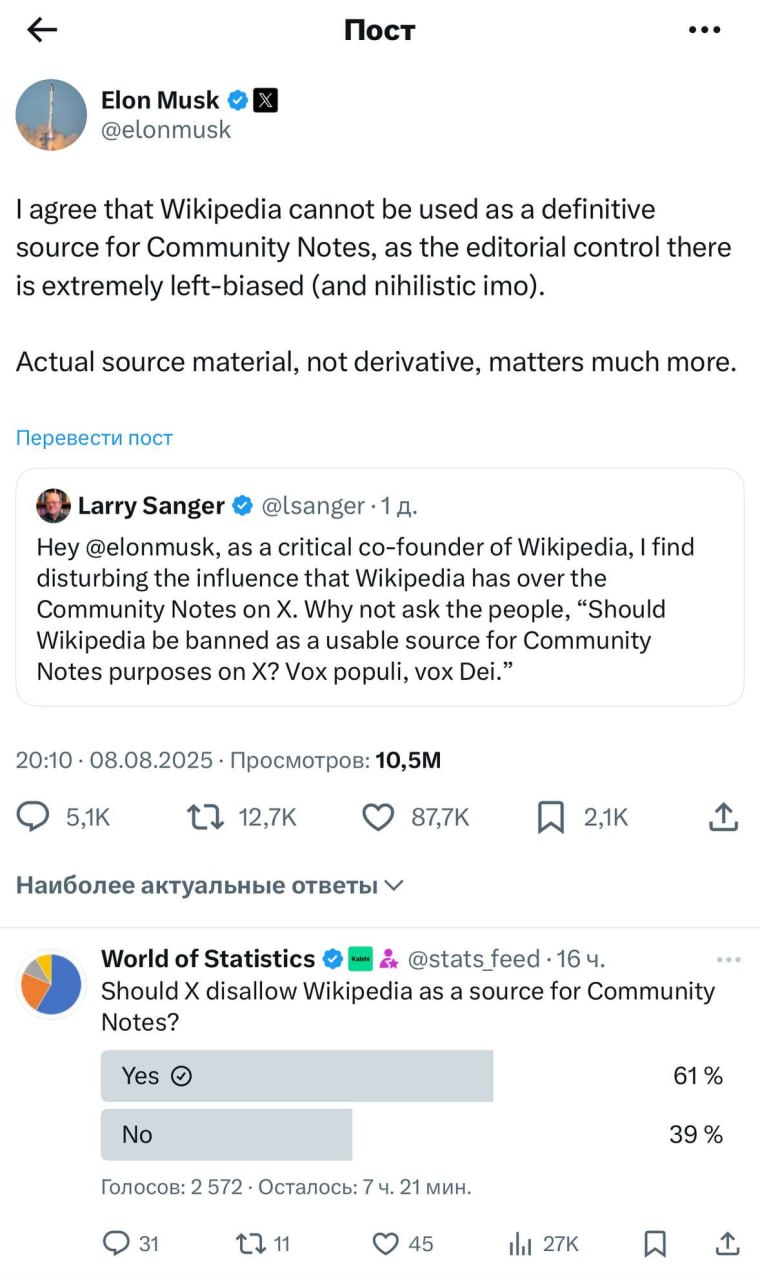The width and height of the screenshot is (760, 1280).
Task: Click the Перевести пост link
Action: 94,438
